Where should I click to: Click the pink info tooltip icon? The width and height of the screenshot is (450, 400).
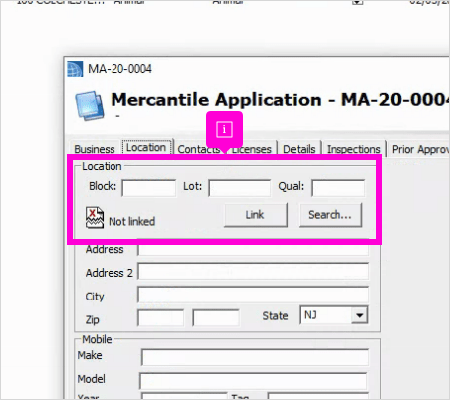pos(224,129)
